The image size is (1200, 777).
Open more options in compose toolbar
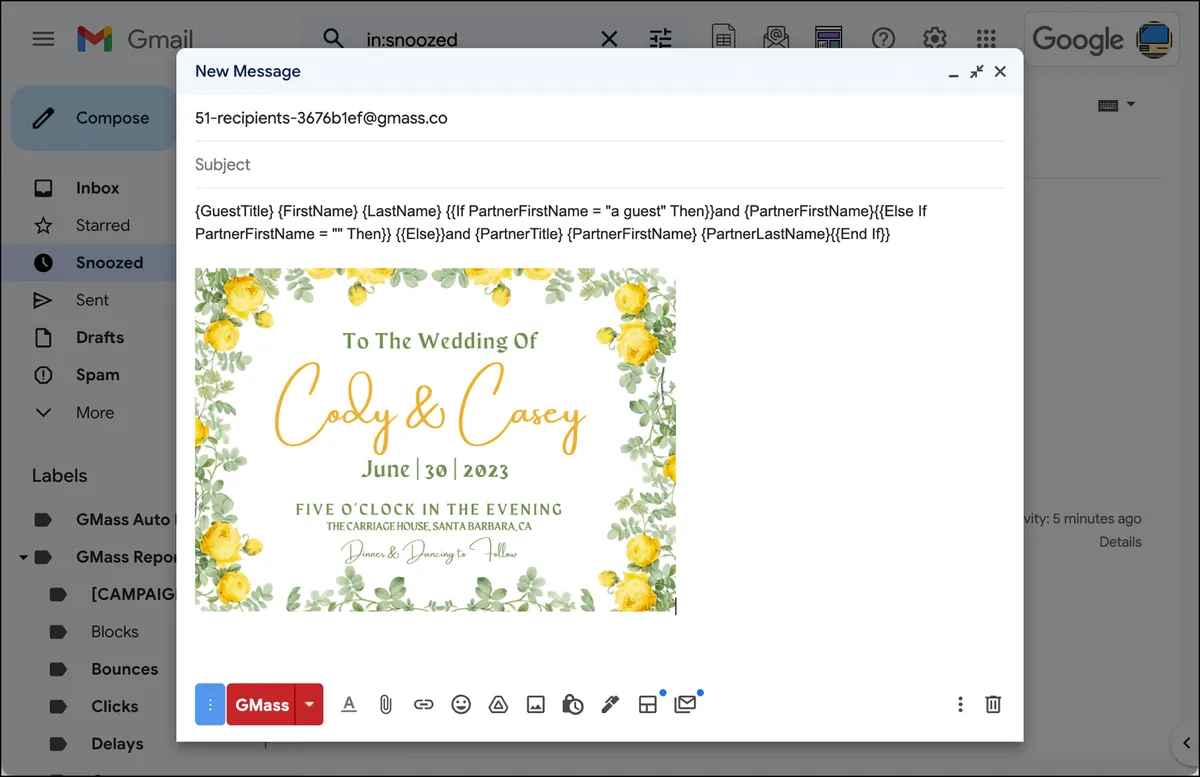click(960, 705)
